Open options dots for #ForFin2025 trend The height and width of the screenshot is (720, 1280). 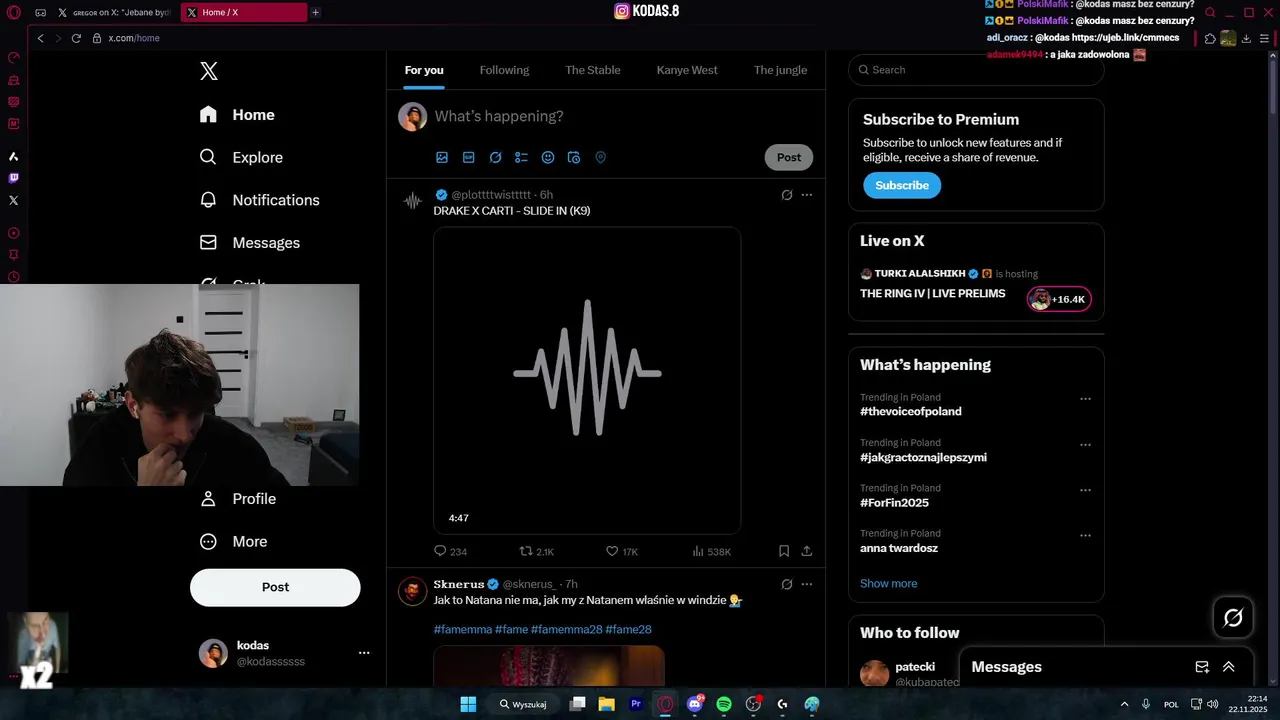point(1085,490)
